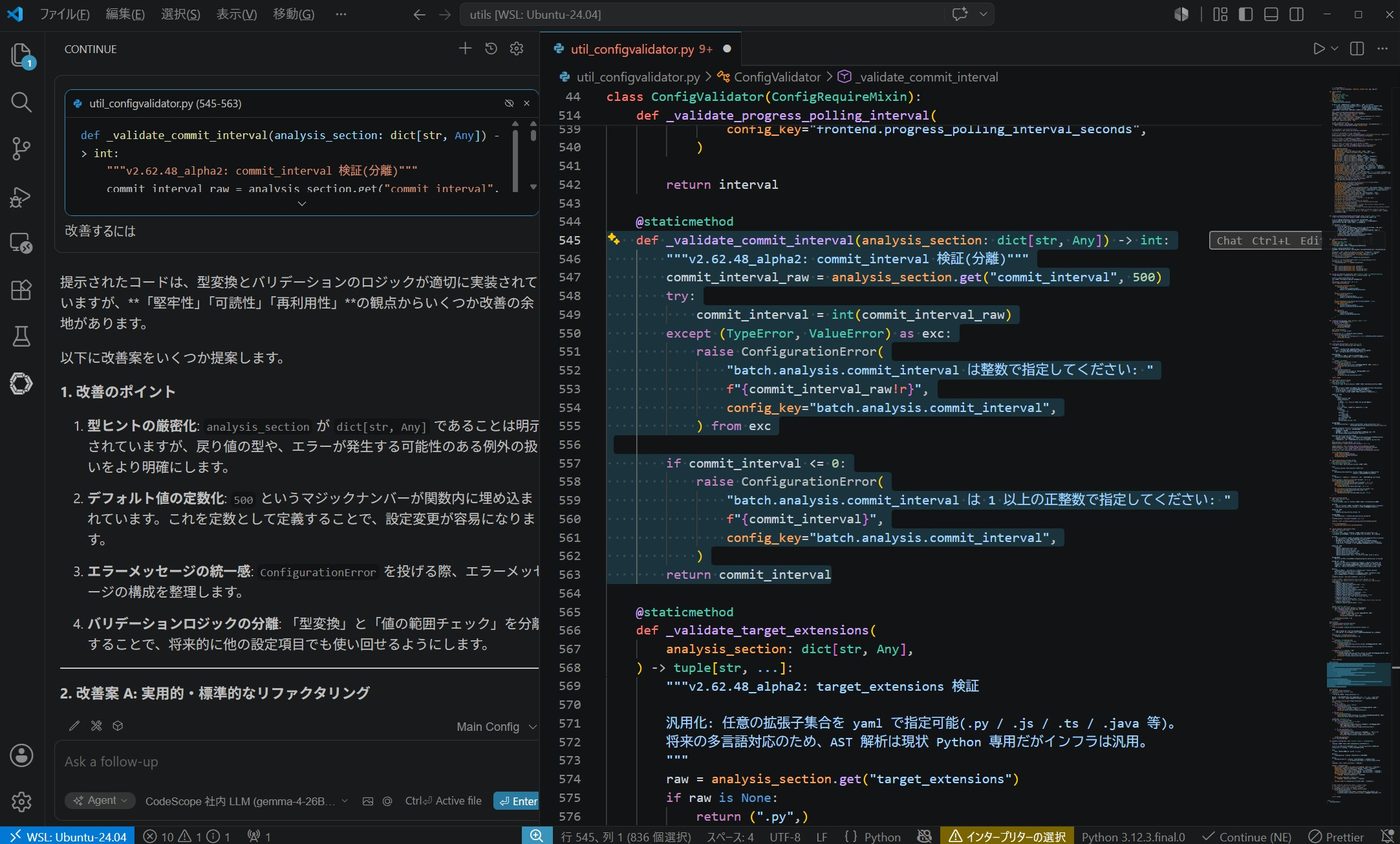Open Continue panel settings gear
Screen dimensions: 1400x844
517,49
